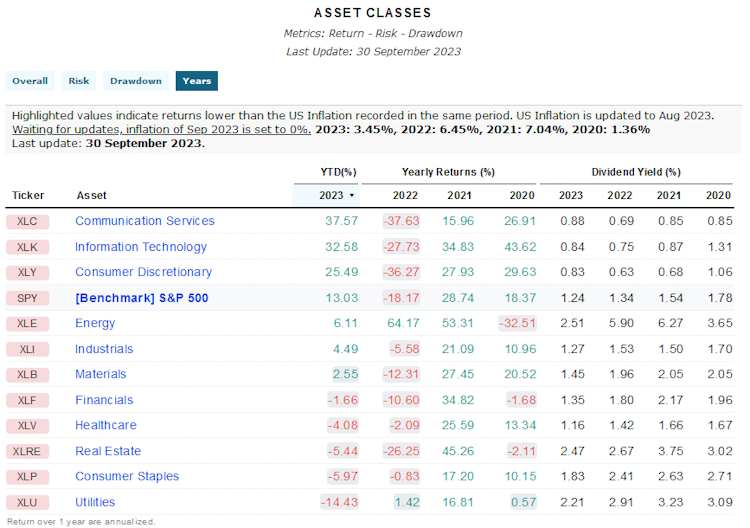Sort by 2021 dividend yield column

tap(669, 196)
